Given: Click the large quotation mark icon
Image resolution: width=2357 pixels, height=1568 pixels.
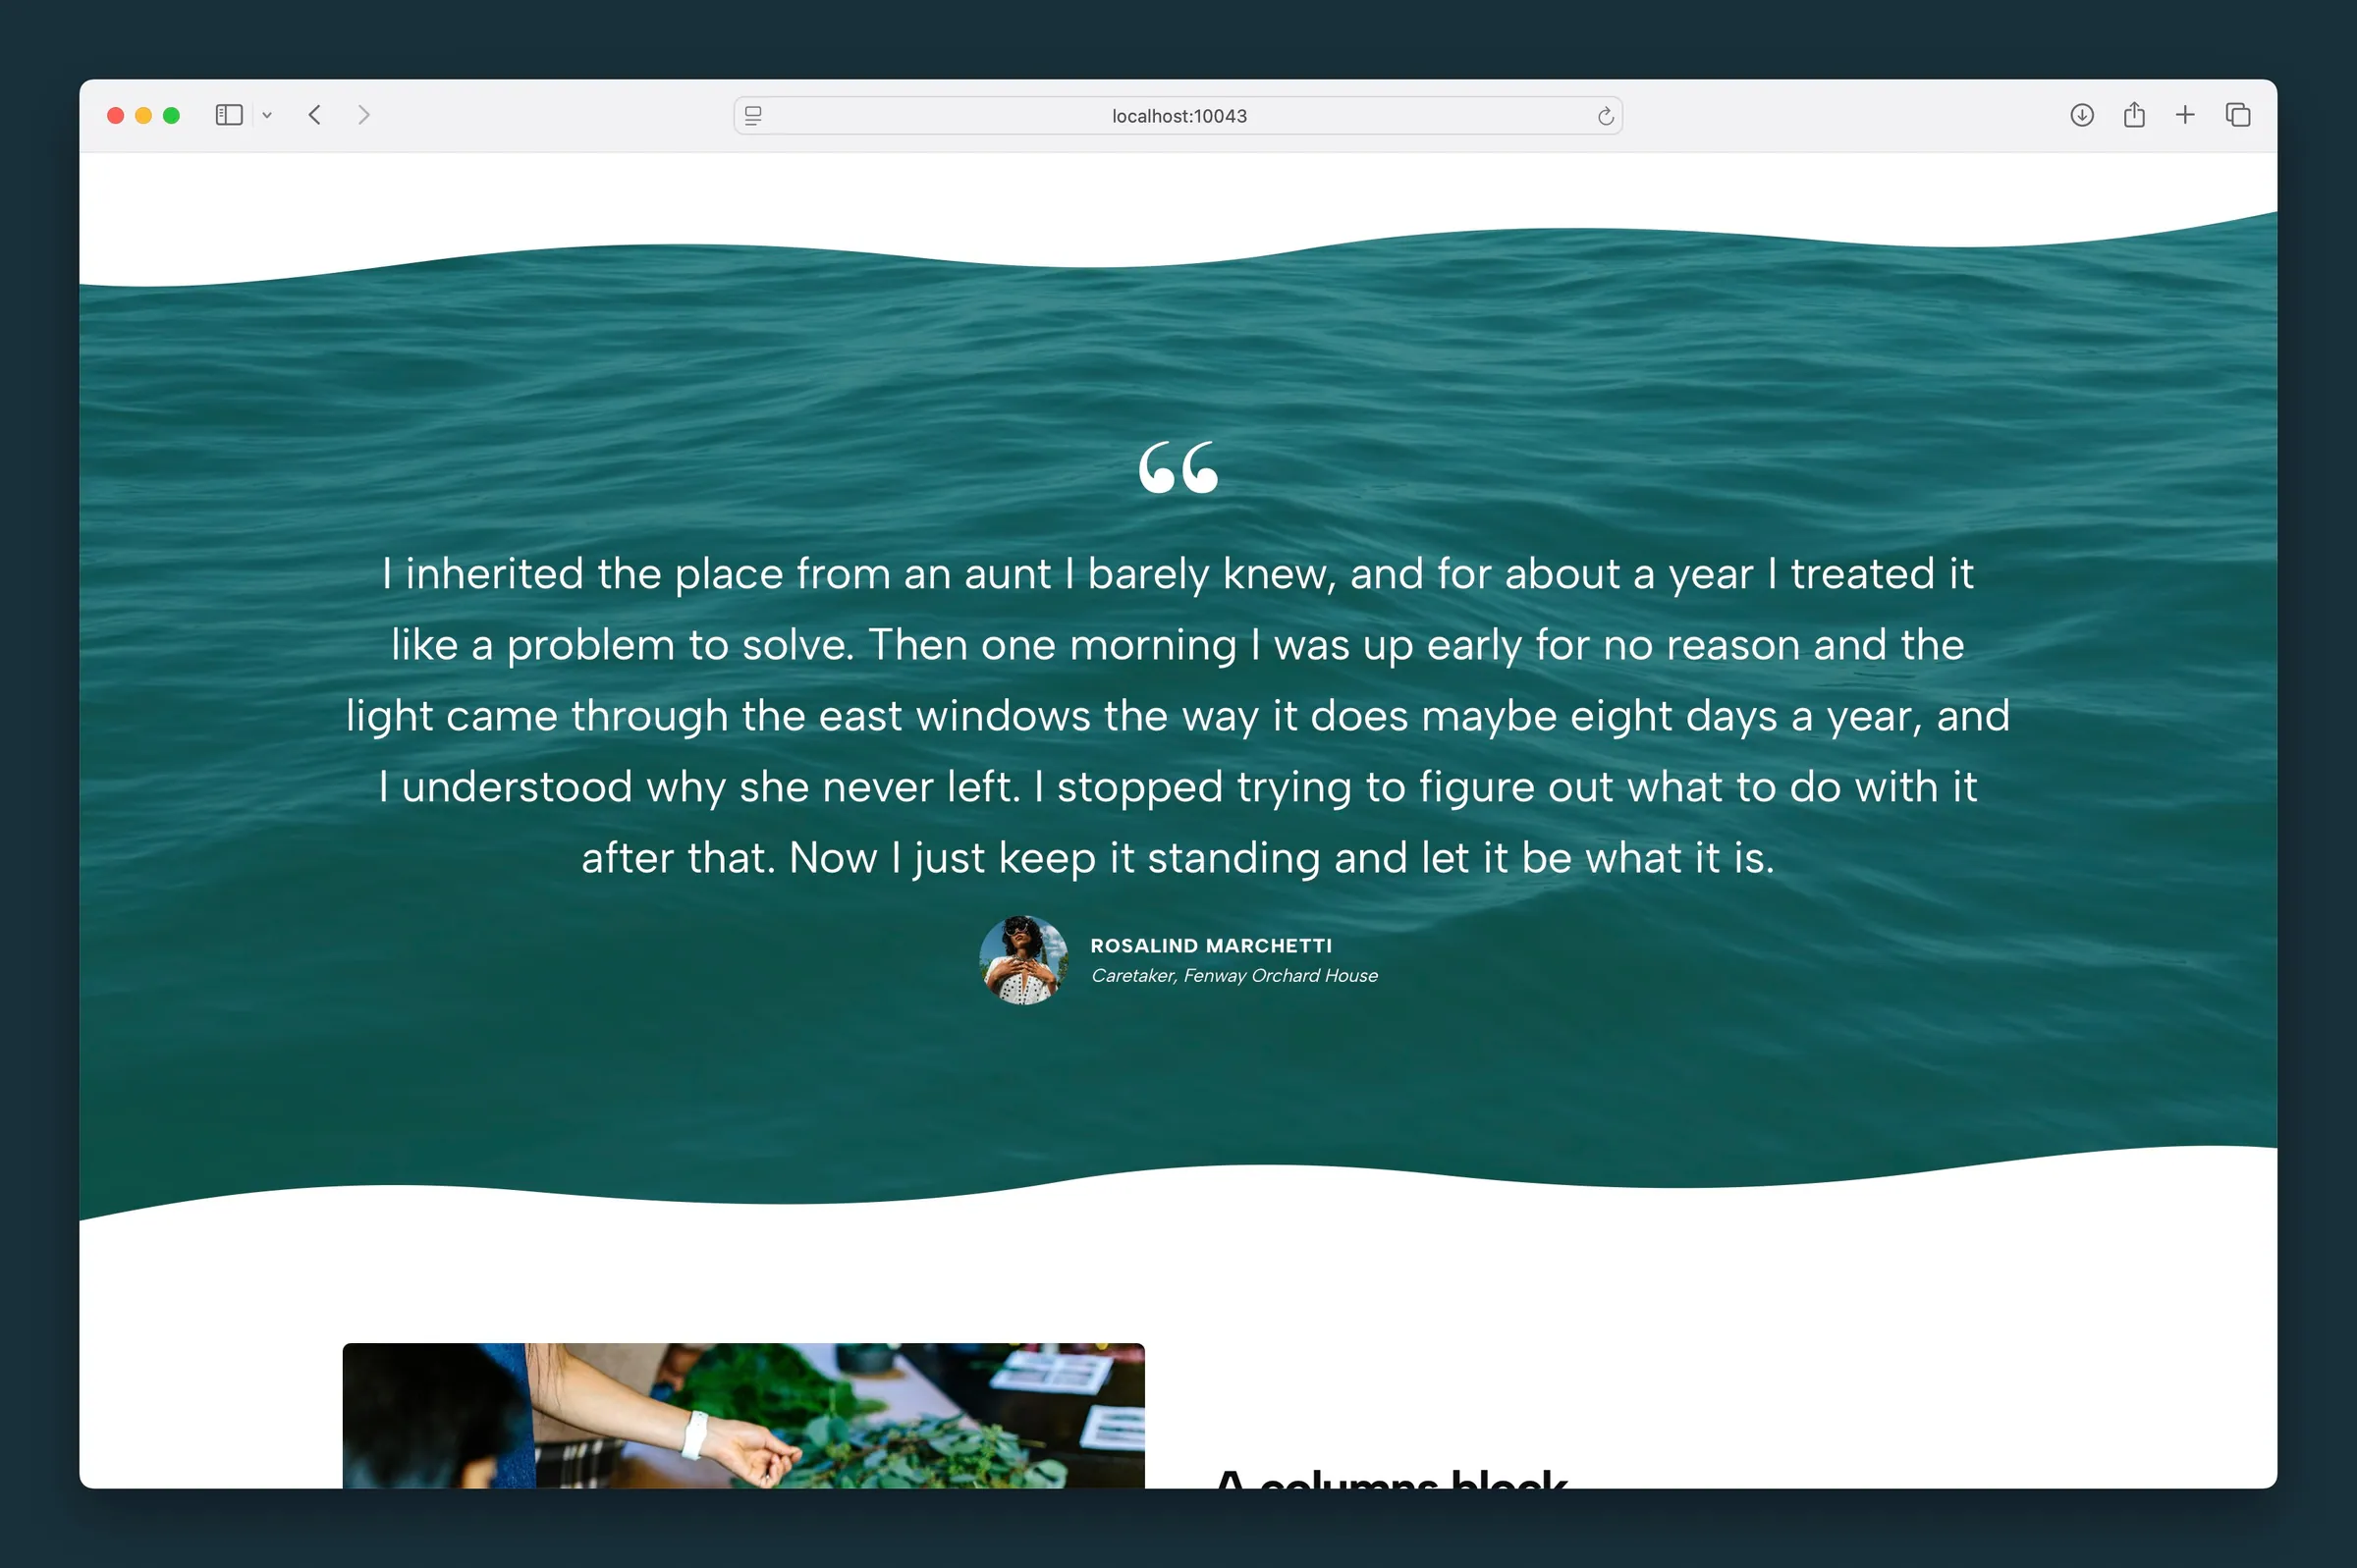Looking at the screenshot, I should tap(1178, 467).
